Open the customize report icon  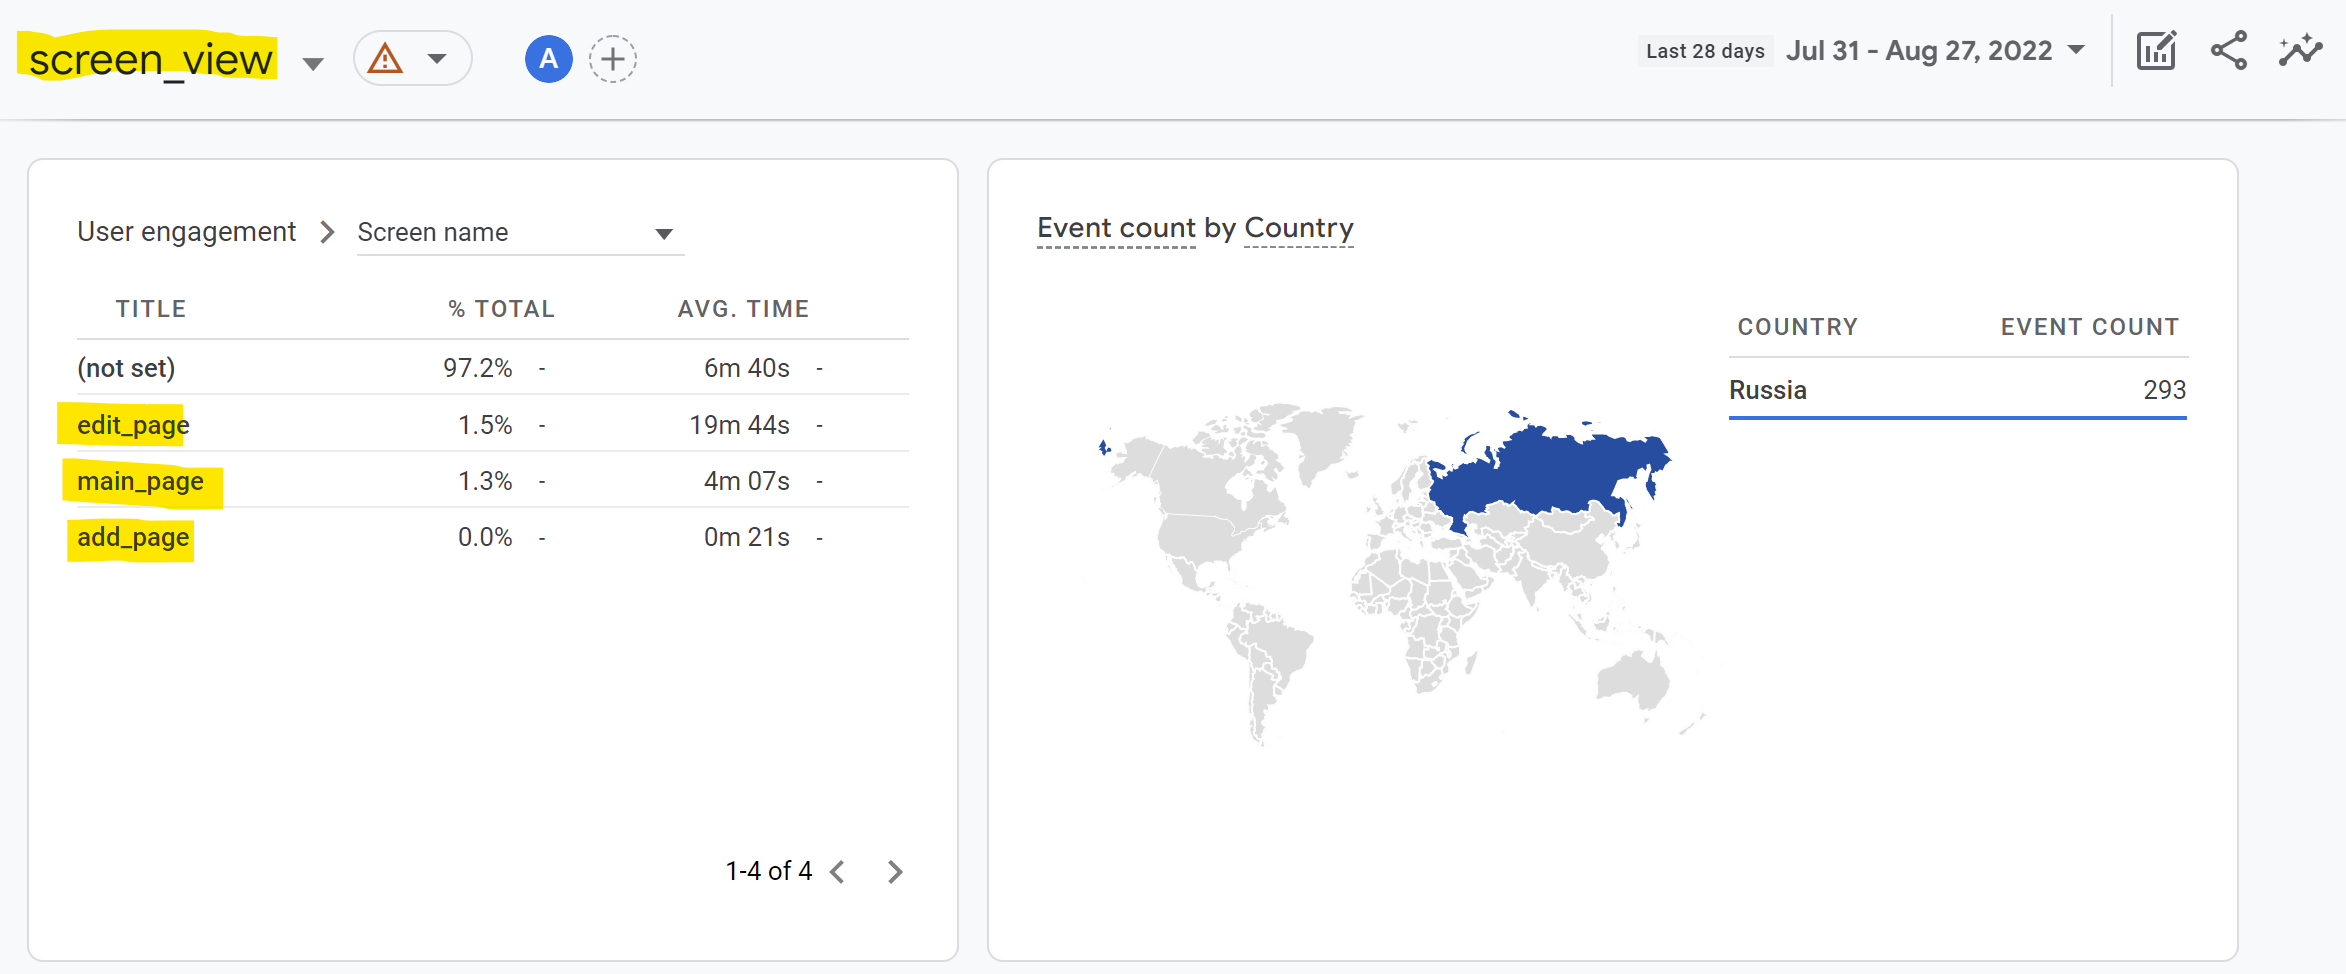coord(2157,51)
